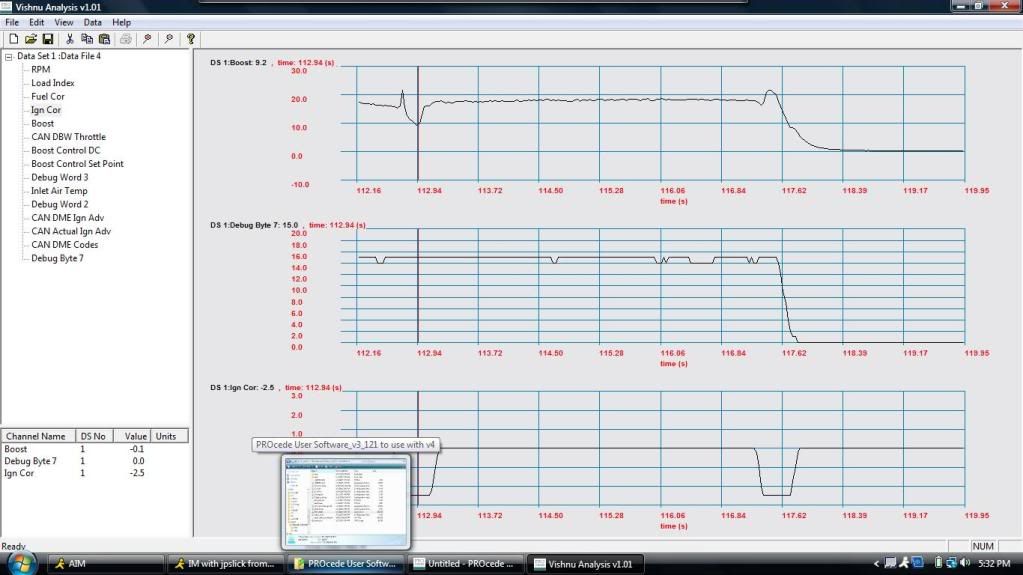
Task: Switch to AIM in the taskbar
Action: pos(105,564)
